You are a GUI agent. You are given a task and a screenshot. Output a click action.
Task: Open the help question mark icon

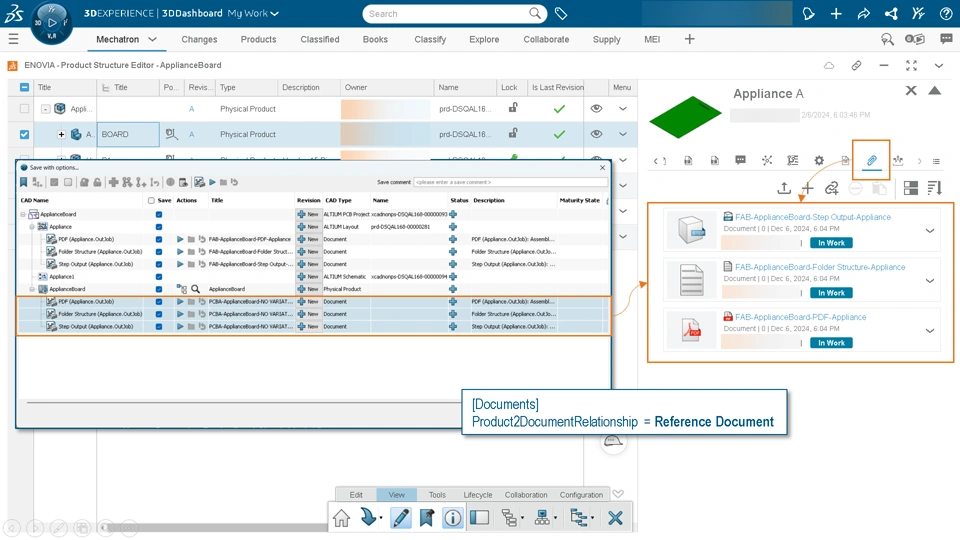click(946, 13)
